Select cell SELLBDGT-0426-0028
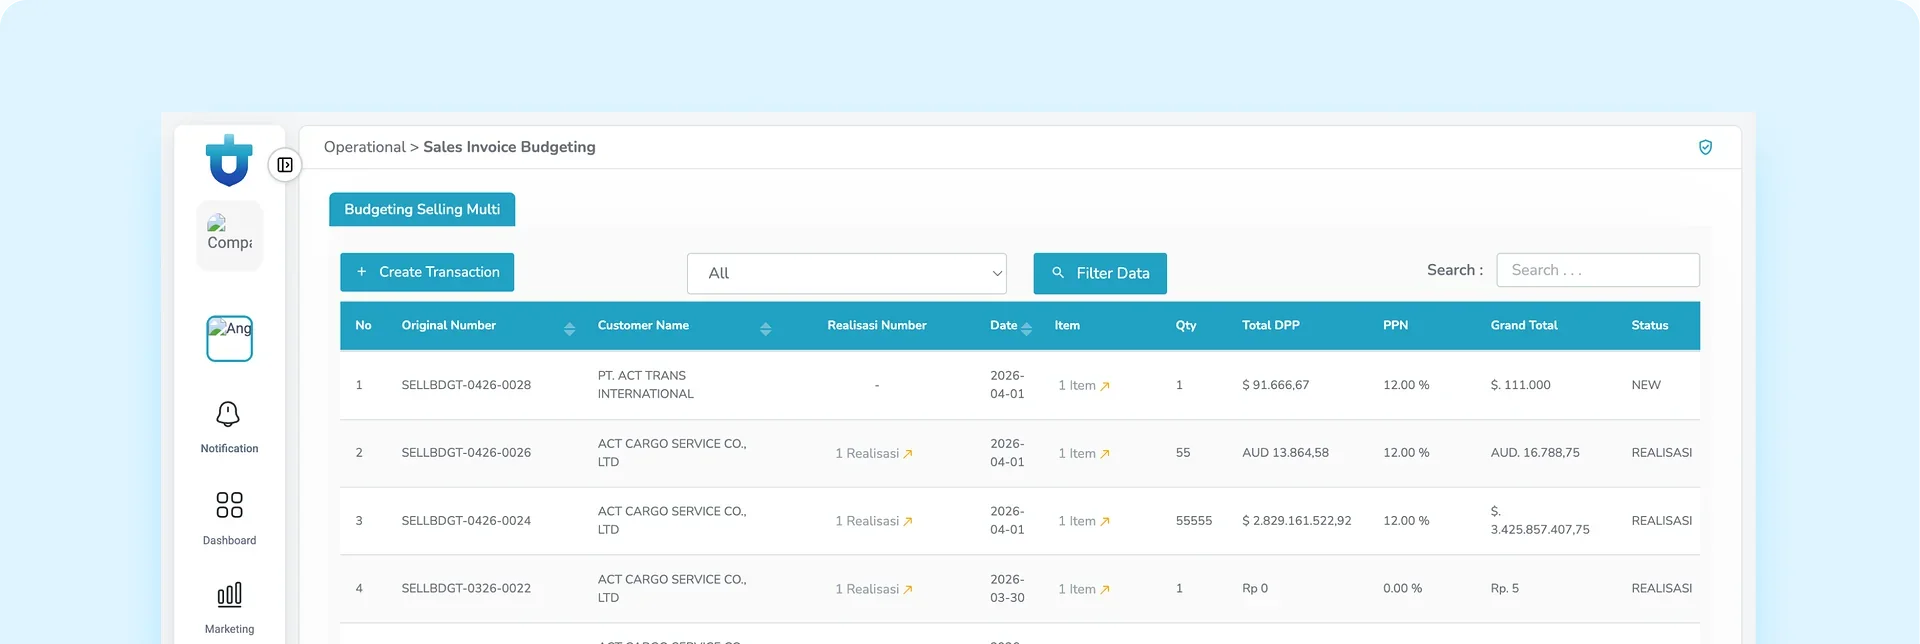1920x644 pixels. pyautogui.click(x=466, y=385)
